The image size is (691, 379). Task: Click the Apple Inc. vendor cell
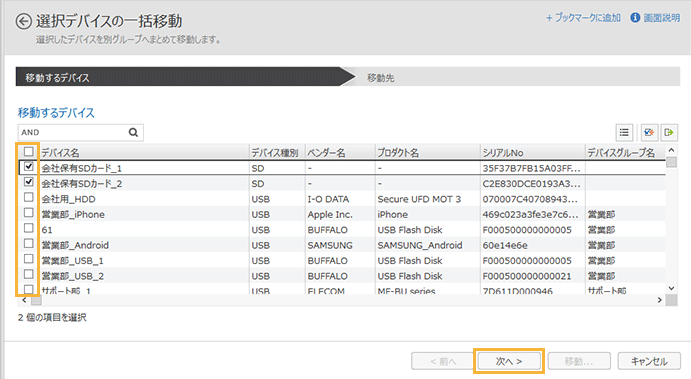tap(340, 214)
